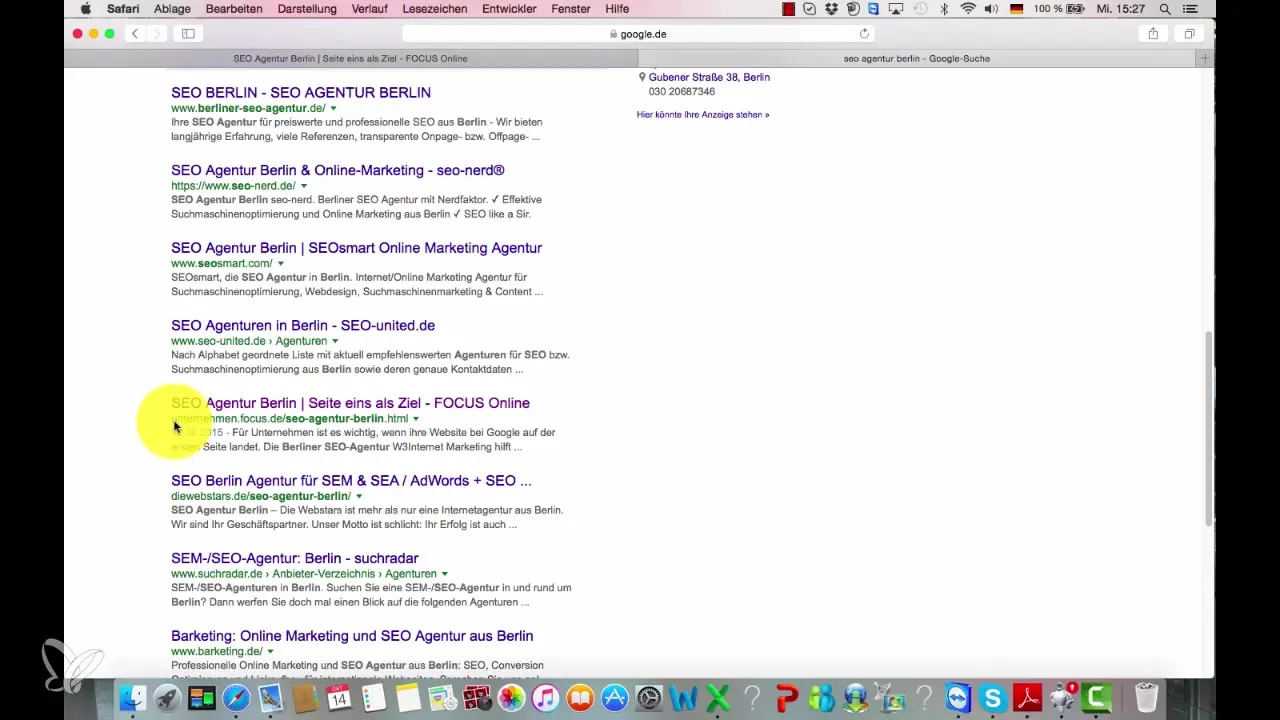This screenshot has width=1280, height=720.
Task: Open System Preferences gear in the Dock
Action: coord(649,697)
